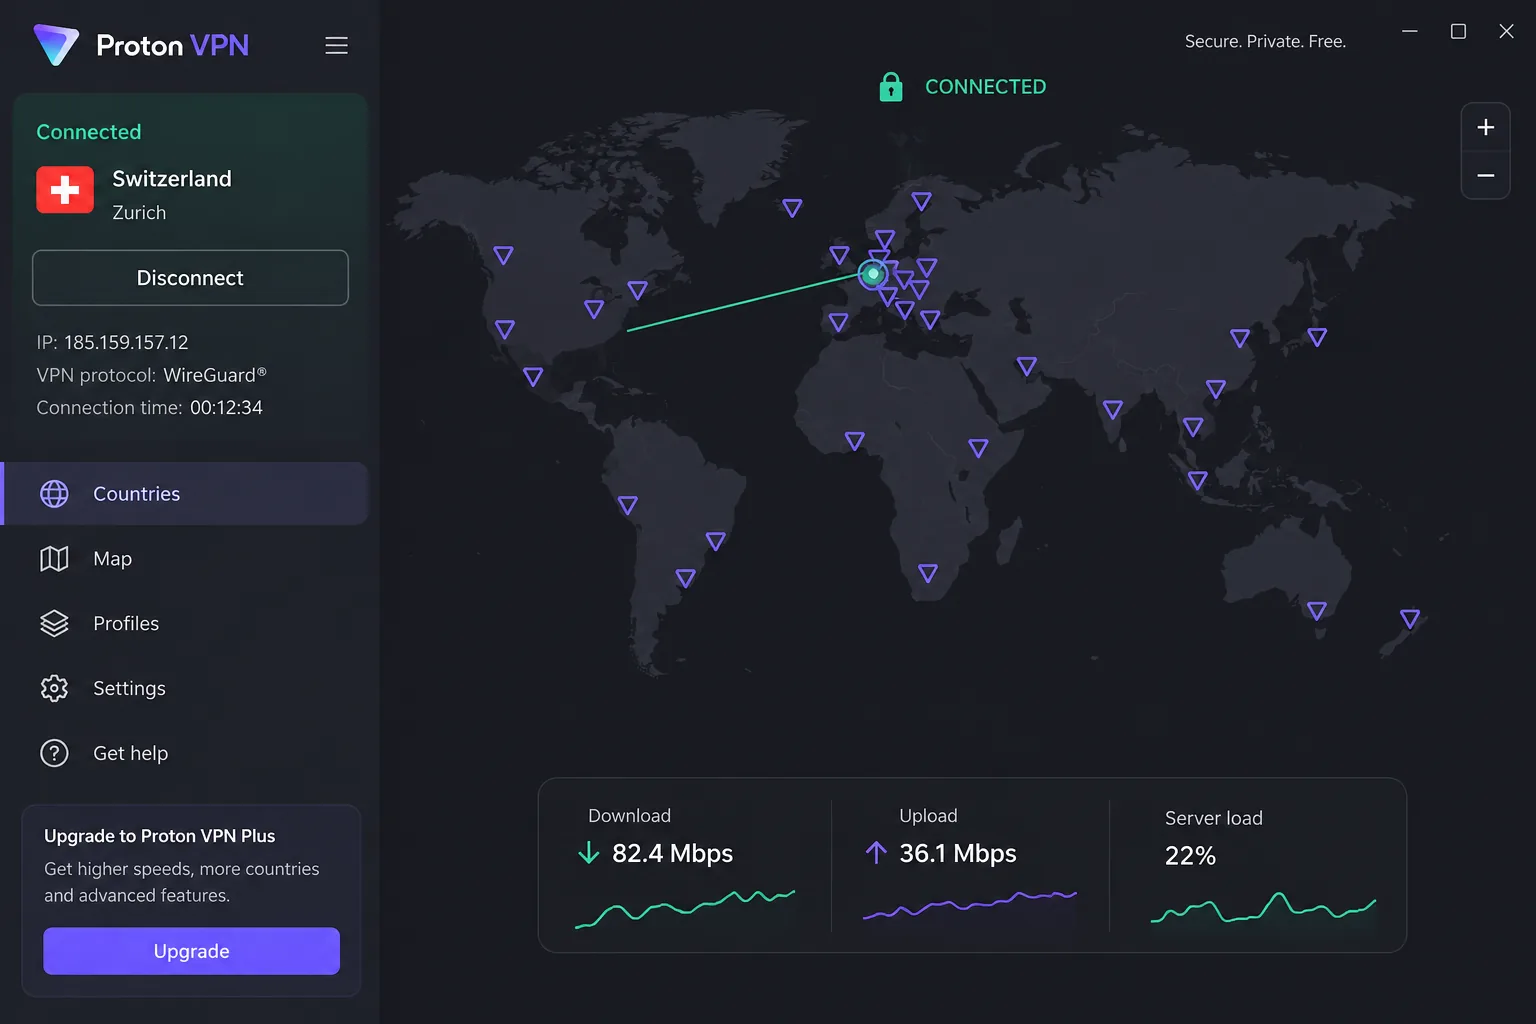
Task: Select the connected Switzerland server marker on map
Action: click(873, 273)
